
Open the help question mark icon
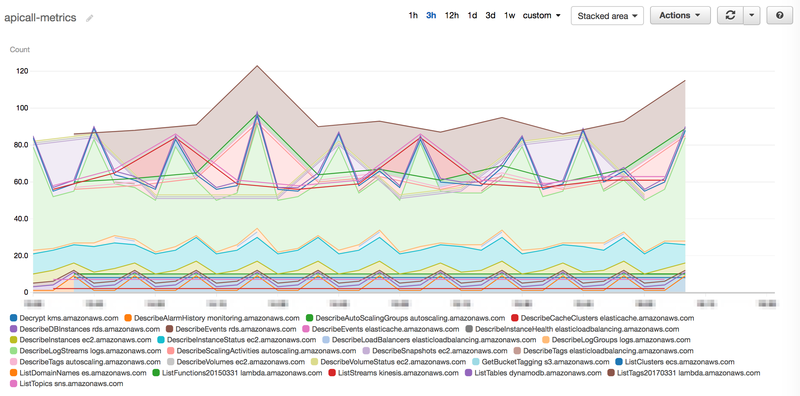tap(780, 15)
